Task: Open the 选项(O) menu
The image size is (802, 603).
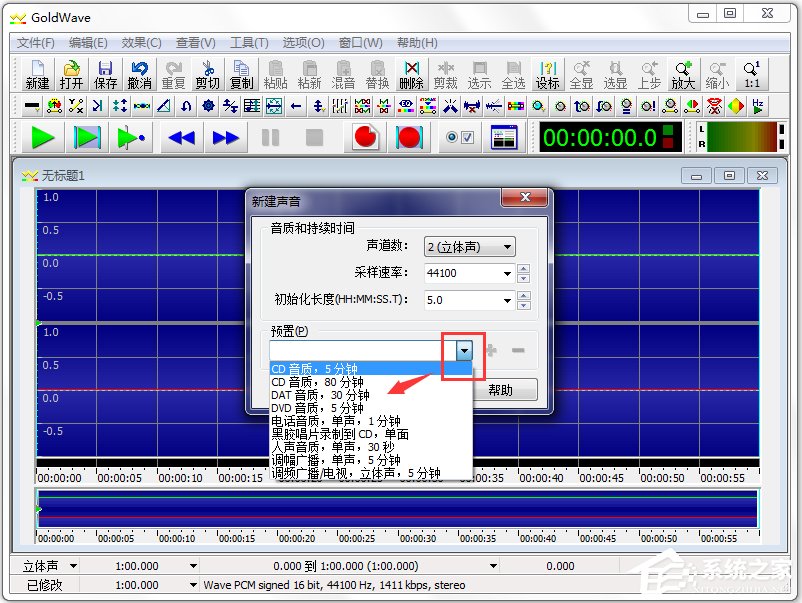Action: point(303,43)
